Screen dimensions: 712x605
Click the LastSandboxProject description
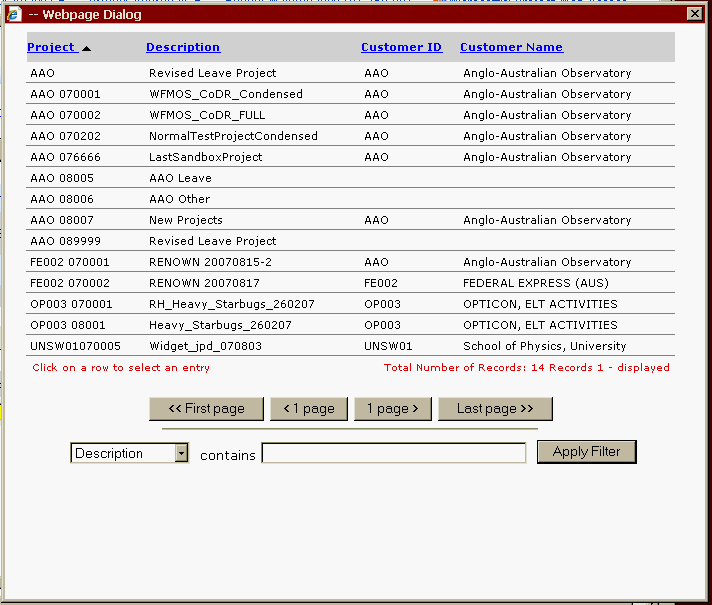[206, 157]
